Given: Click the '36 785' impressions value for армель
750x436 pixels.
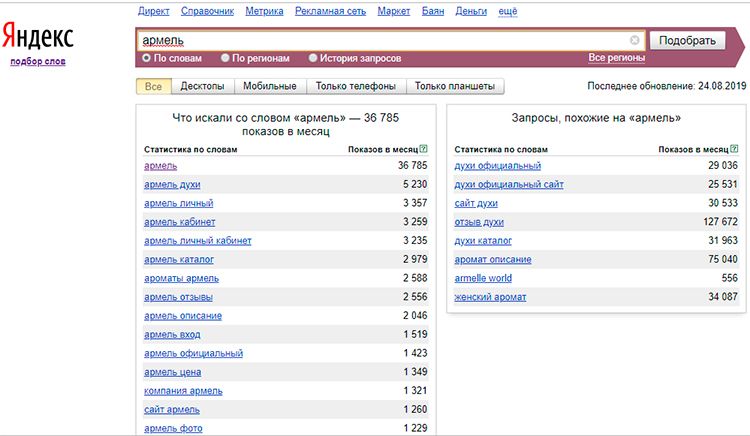Looking at the screenshot, I should pos(413,165).
